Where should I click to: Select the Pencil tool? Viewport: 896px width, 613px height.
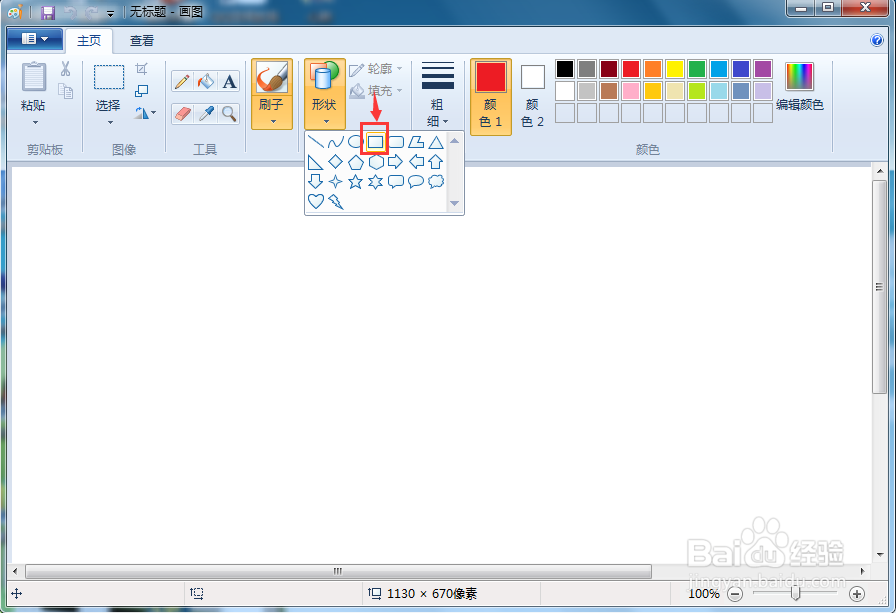182,82
